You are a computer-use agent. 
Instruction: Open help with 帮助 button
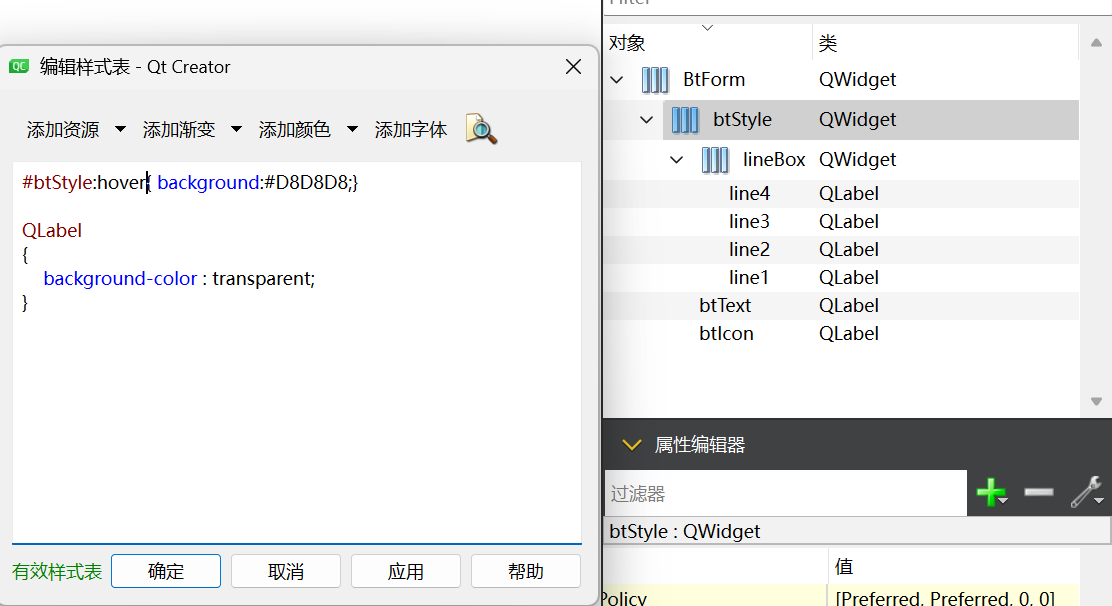(526, 571)
